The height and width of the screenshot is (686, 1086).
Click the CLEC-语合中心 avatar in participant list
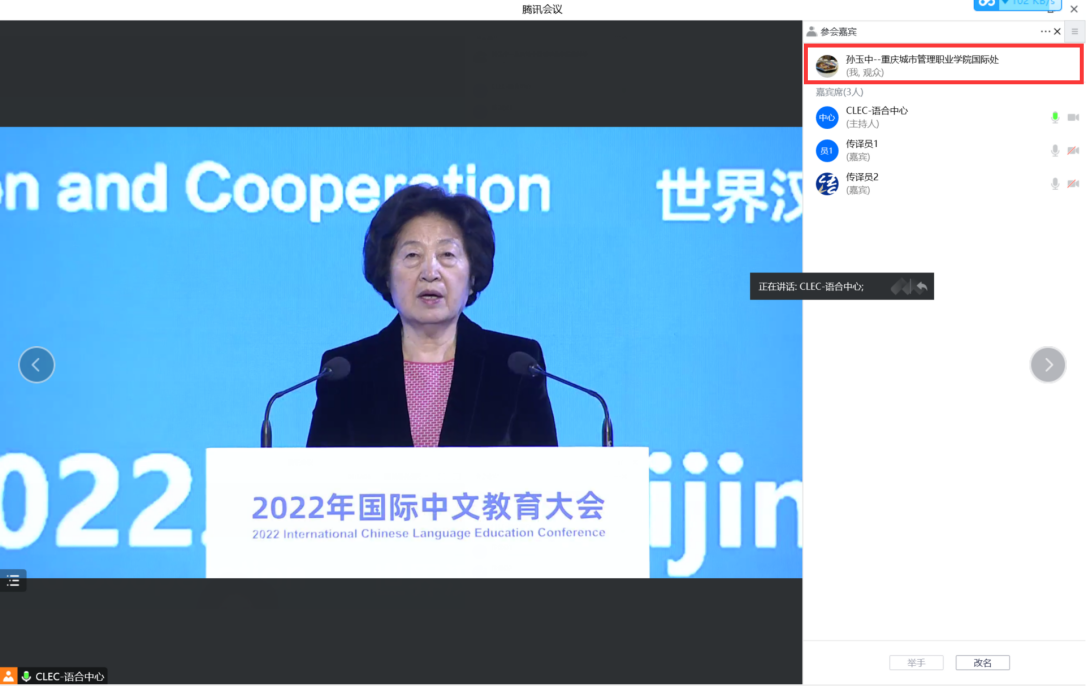[827, 118]
